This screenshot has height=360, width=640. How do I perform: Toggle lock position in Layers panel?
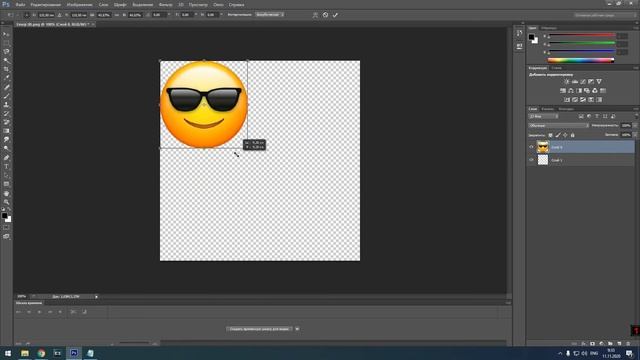pos(565,135)
